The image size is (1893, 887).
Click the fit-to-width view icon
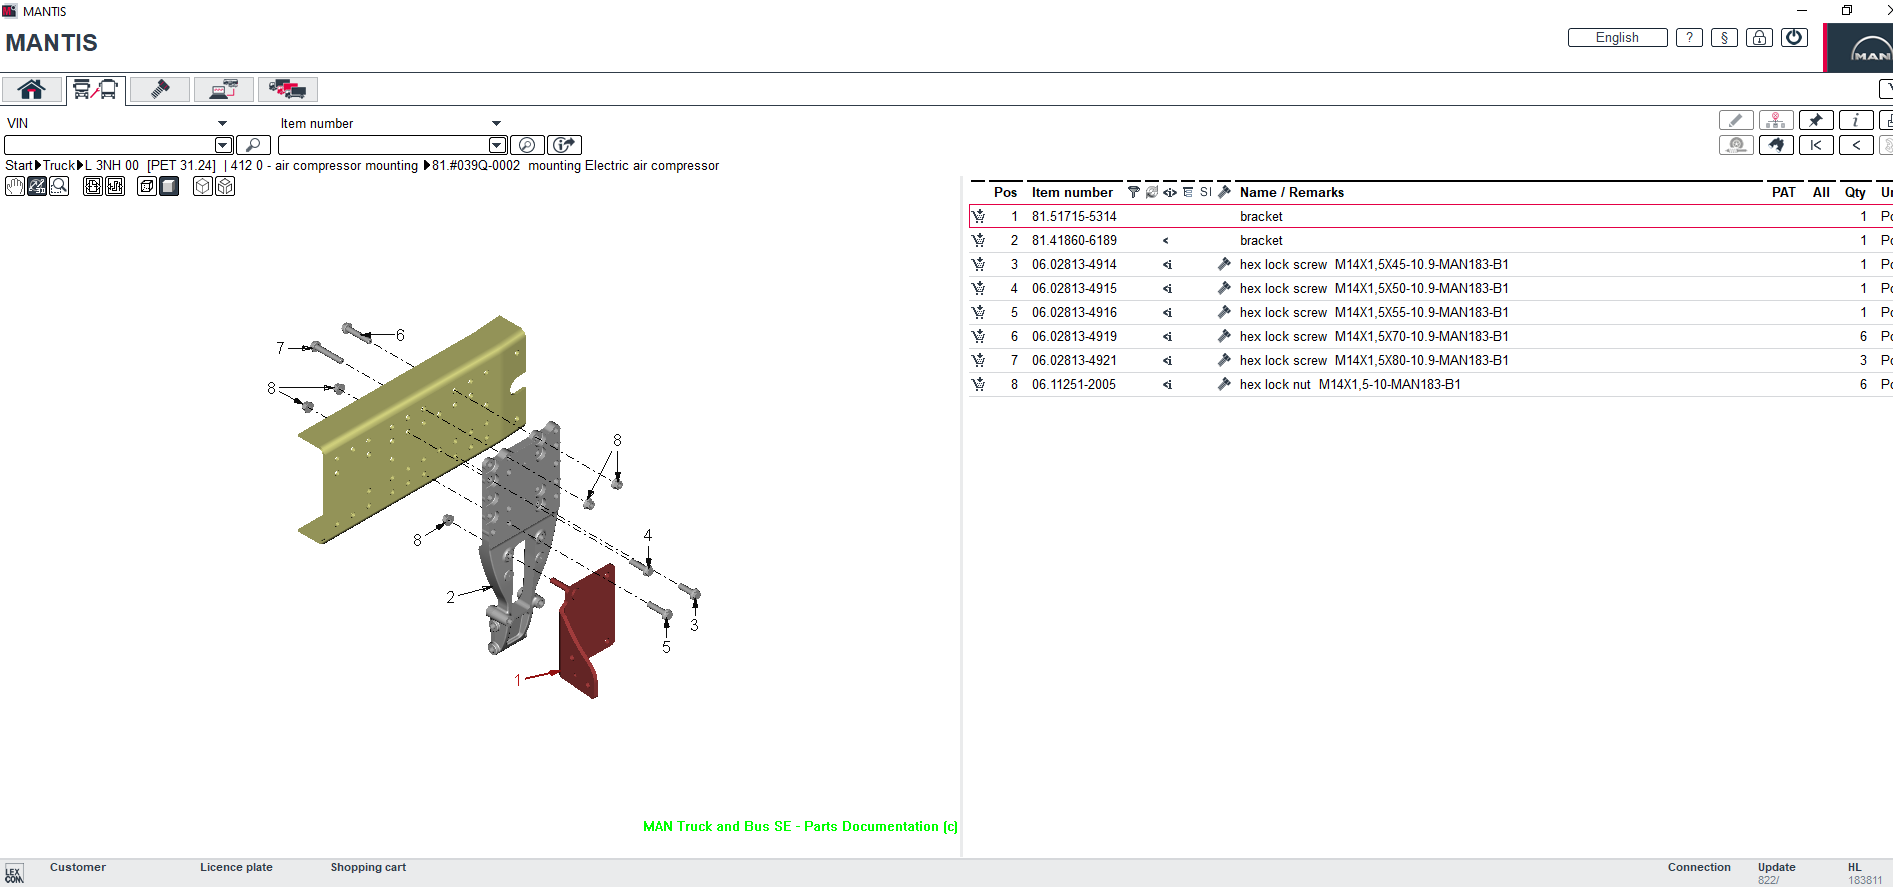click(x=115, y=186)
